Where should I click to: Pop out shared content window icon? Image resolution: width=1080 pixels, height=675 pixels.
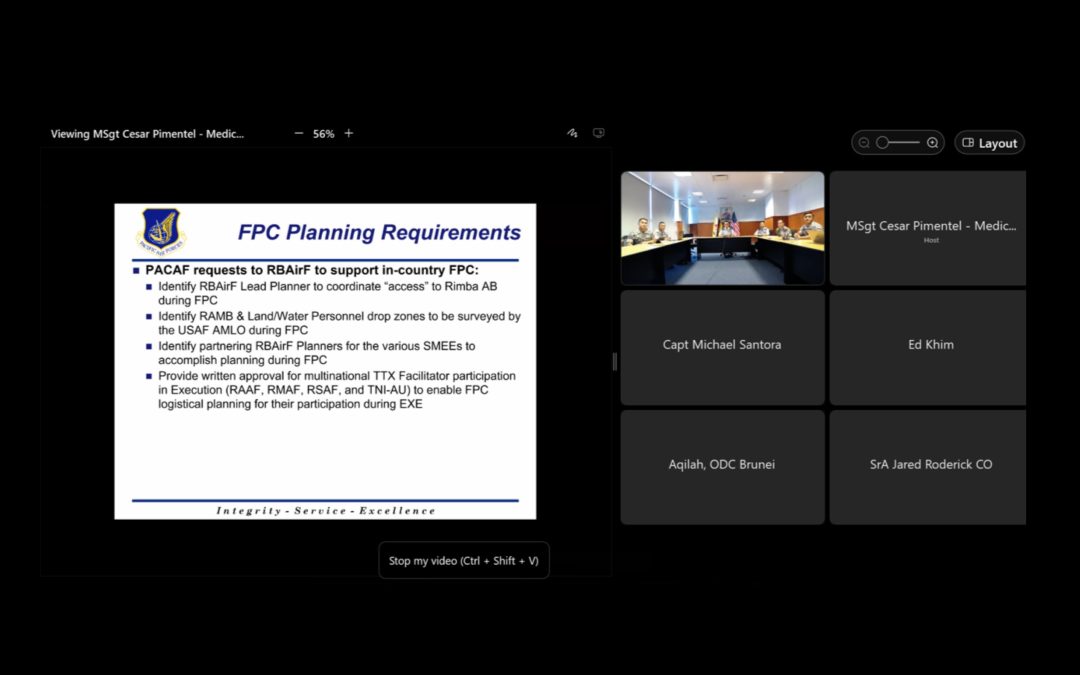click(599, 133)
